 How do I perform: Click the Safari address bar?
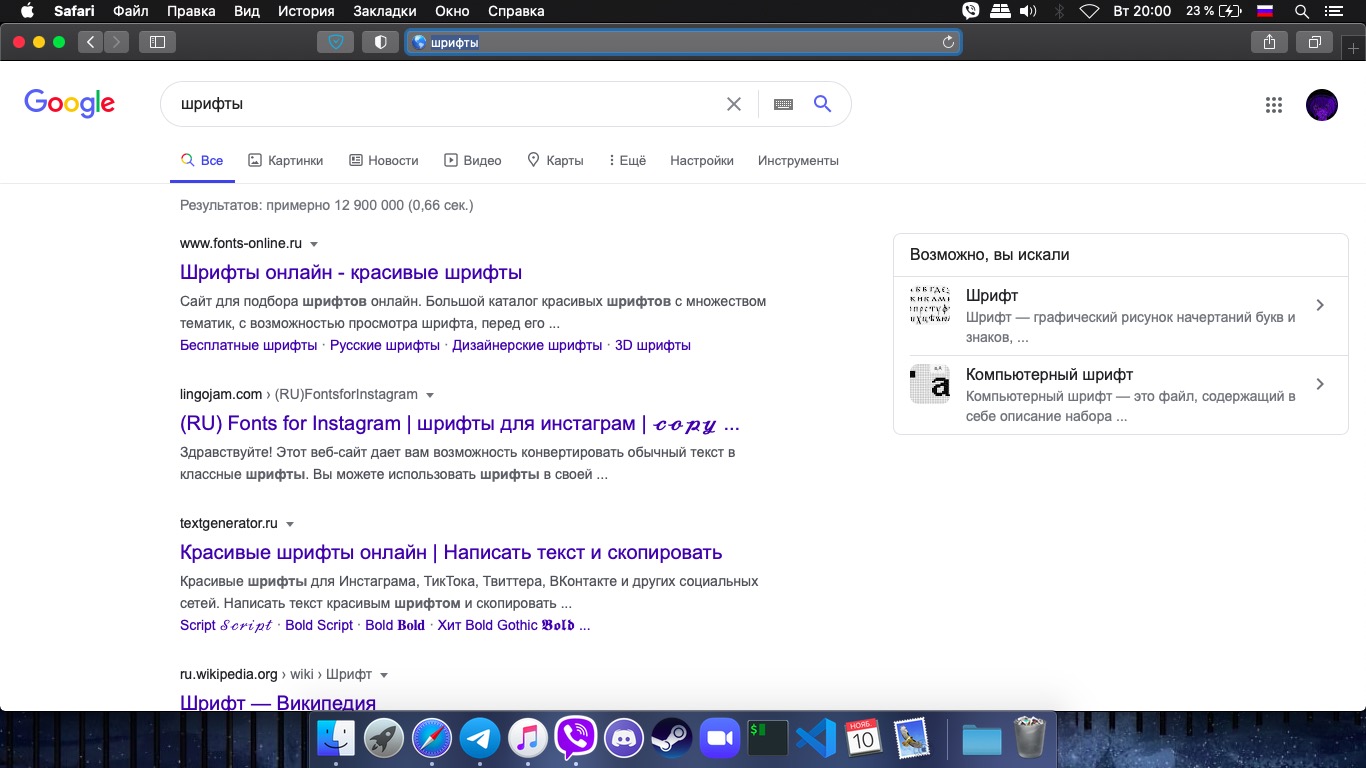click(x=683, y=42)
